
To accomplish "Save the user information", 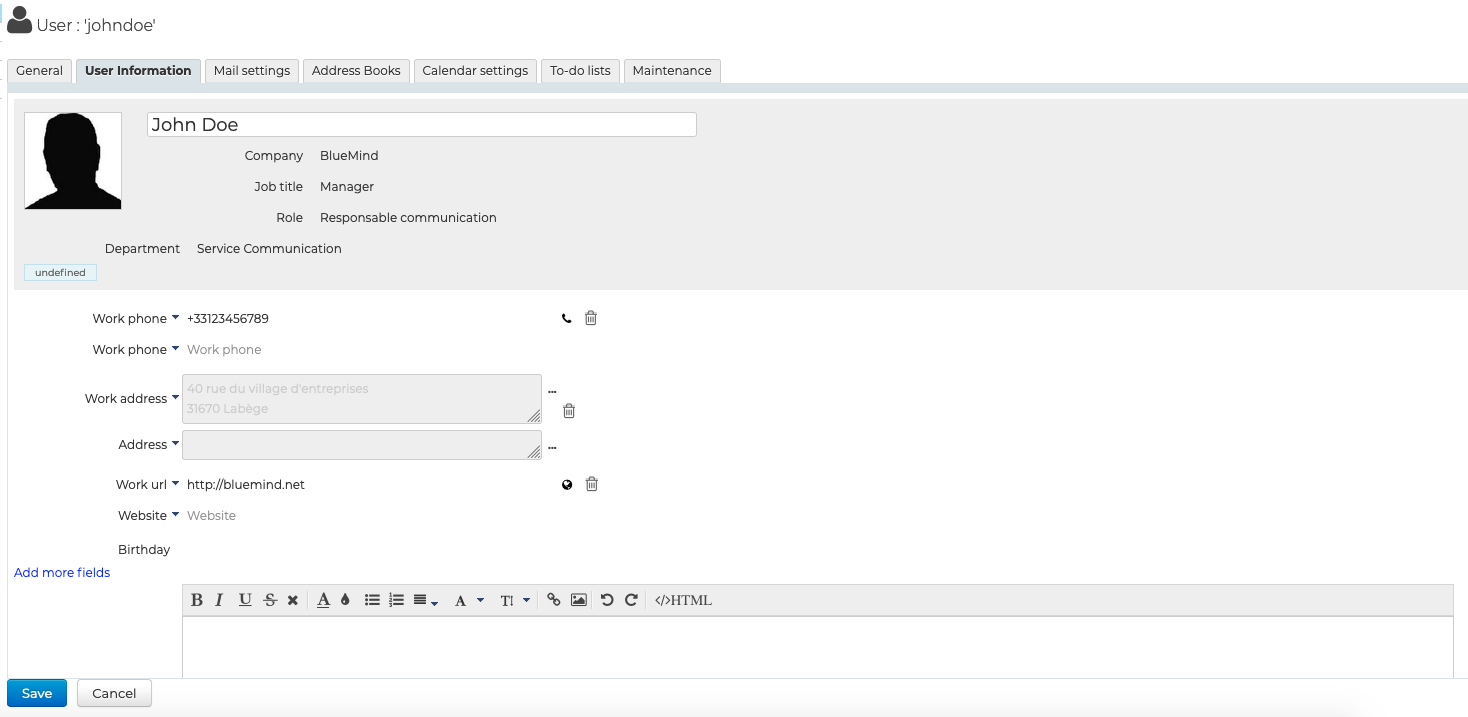I will coord(37,693).
